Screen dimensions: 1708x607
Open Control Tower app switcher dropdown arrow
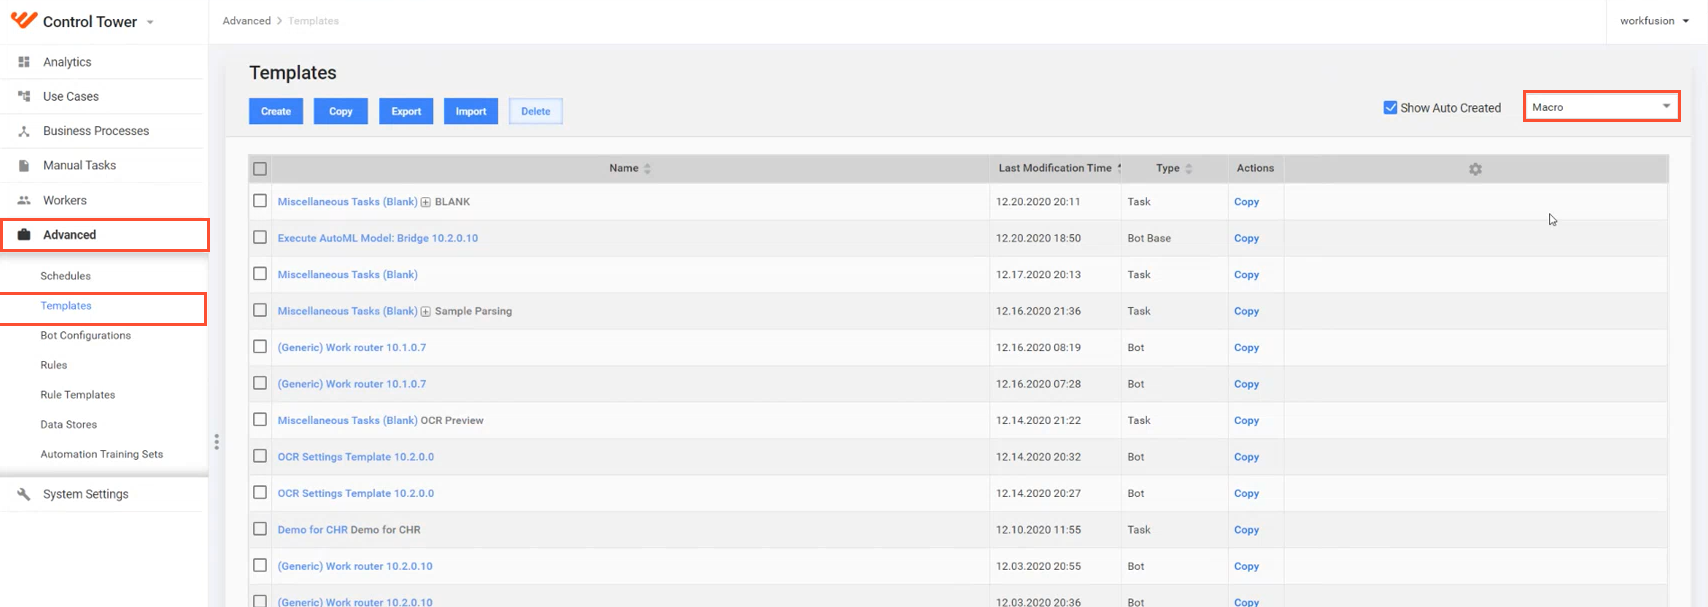(150, 22)
